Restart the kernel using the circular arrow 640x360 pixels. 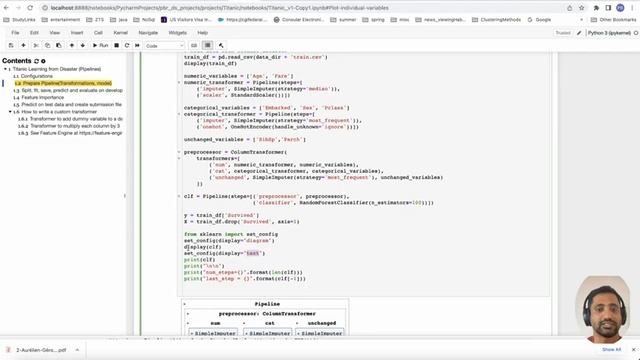click(x=127, y=45)
